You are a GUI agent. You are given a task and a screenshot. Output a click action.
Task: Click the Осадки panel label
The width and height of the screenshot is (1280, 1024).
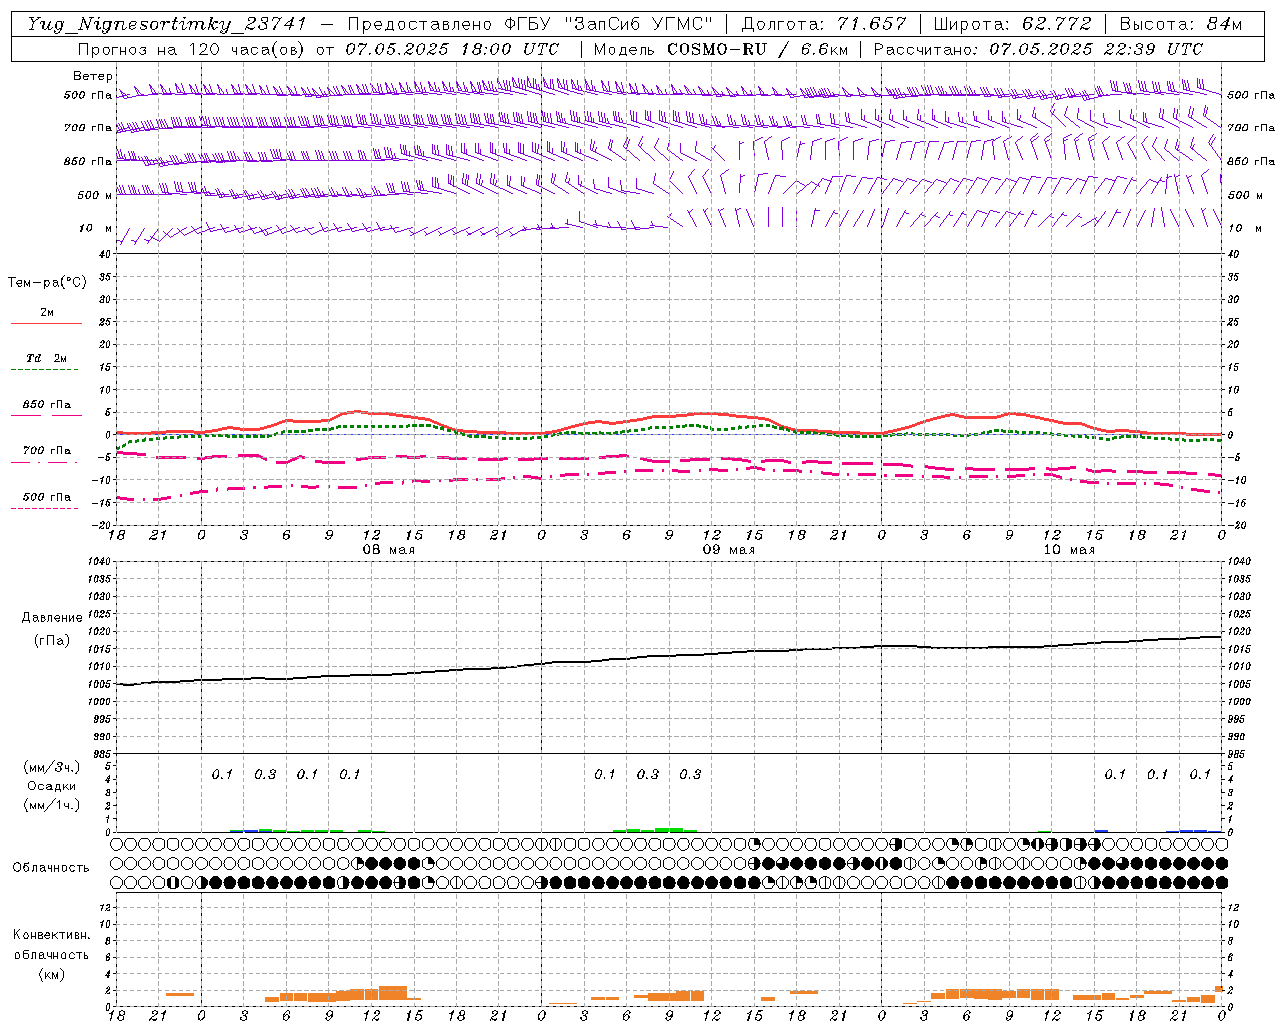pyautogui.click(x=51, y=786)
